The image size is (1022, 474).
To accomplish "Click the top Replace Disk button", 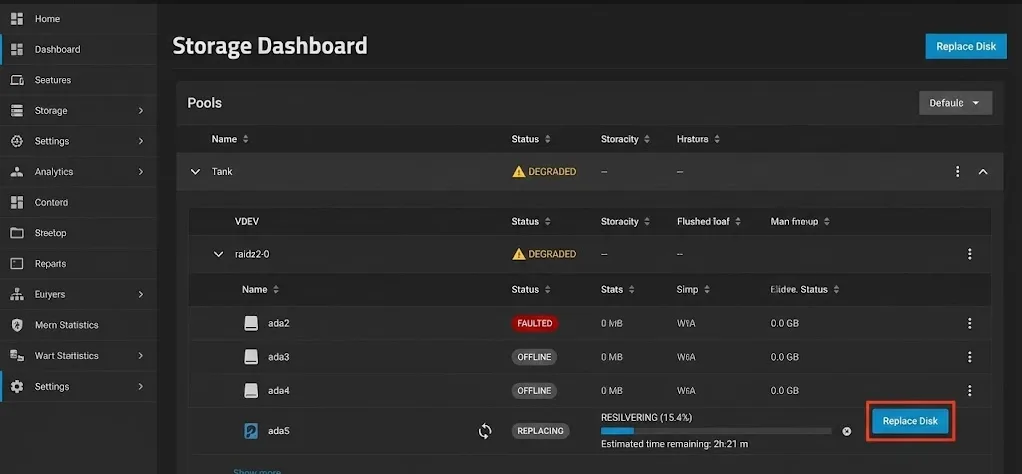I will (x=965, y=47).
